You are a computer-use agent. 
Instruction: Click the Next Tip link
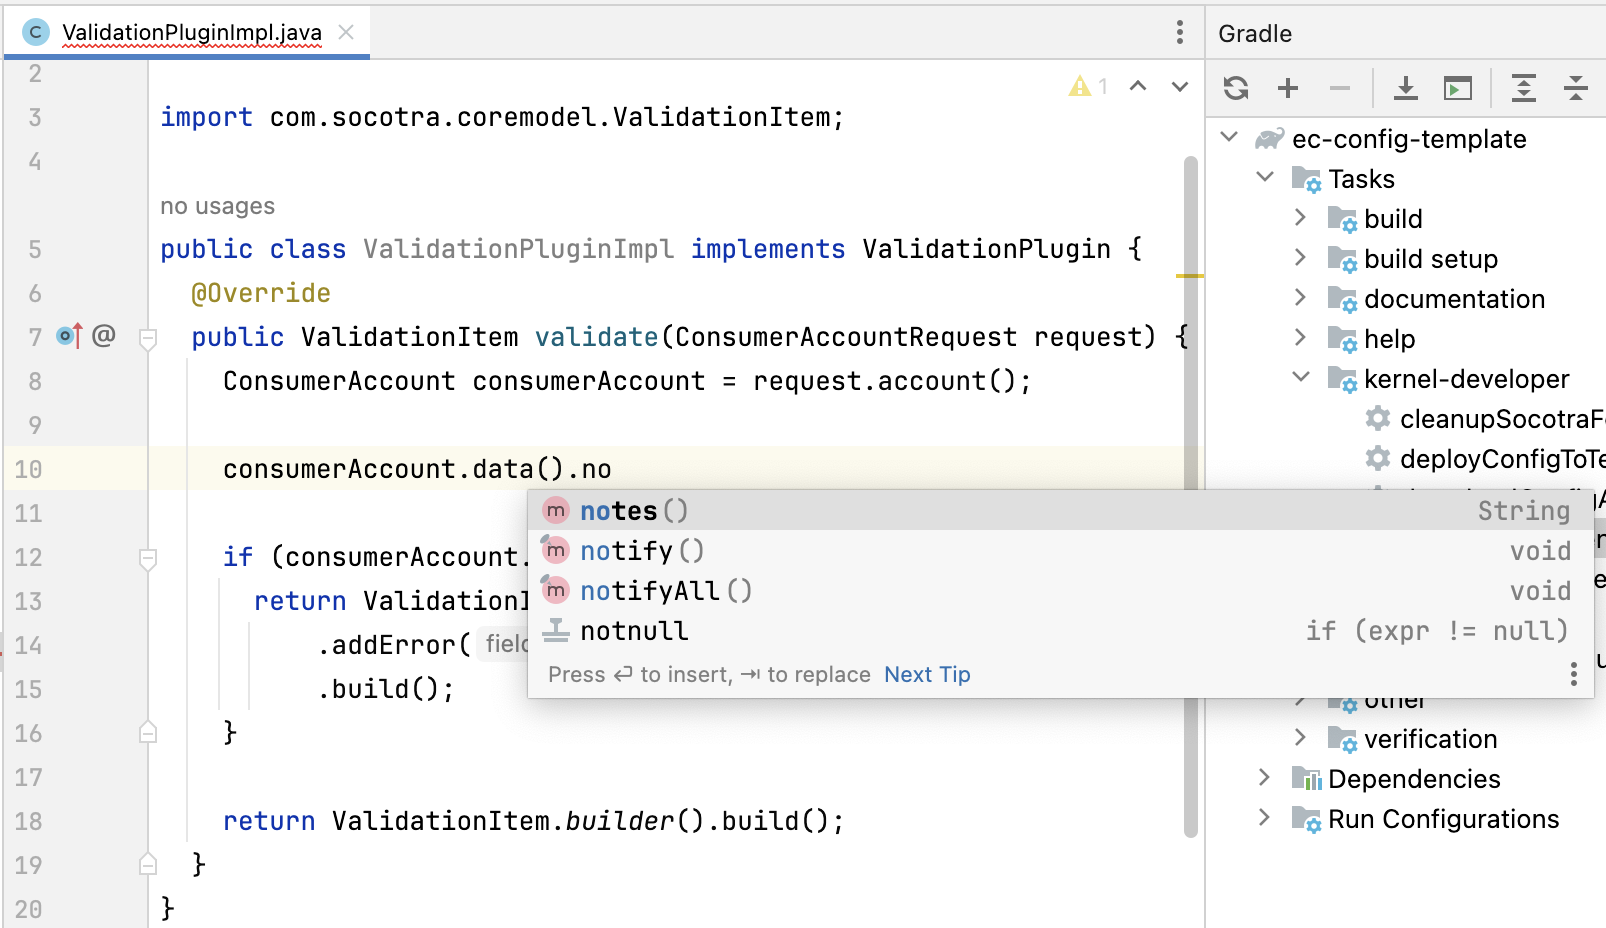927,674
